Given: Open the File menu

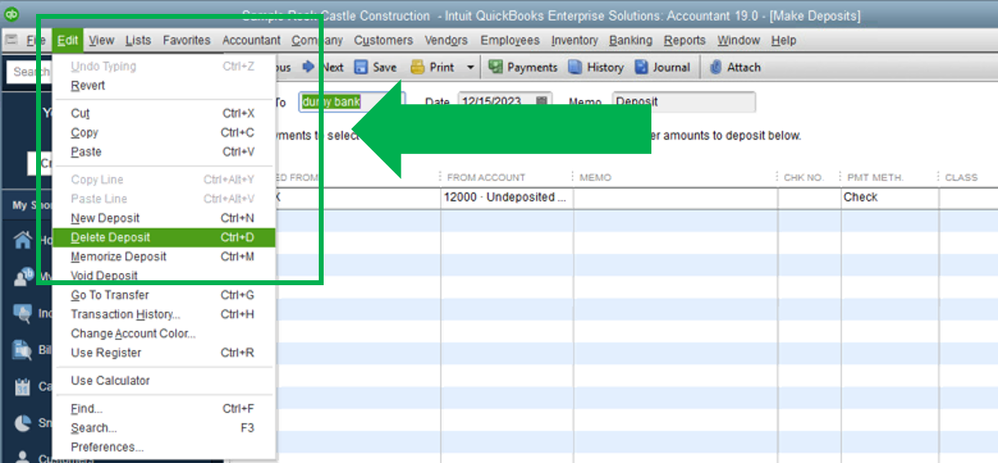Looking at the screenshot, I should pyautogui.click(x=36, y=40).
